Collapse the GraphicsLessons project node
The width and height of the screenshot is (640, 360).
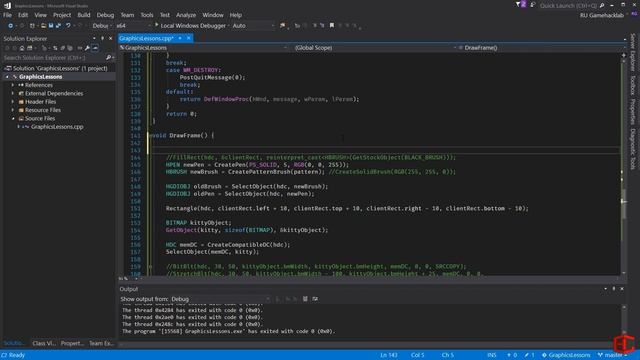7,77
